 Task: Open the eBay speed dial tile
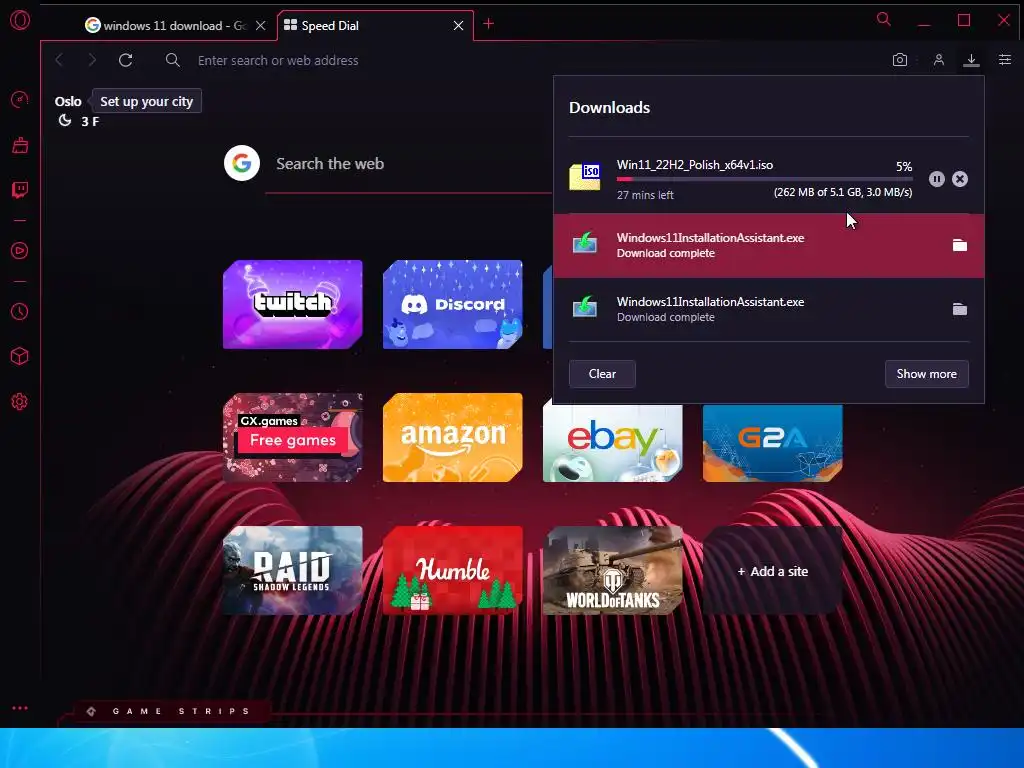613,443
